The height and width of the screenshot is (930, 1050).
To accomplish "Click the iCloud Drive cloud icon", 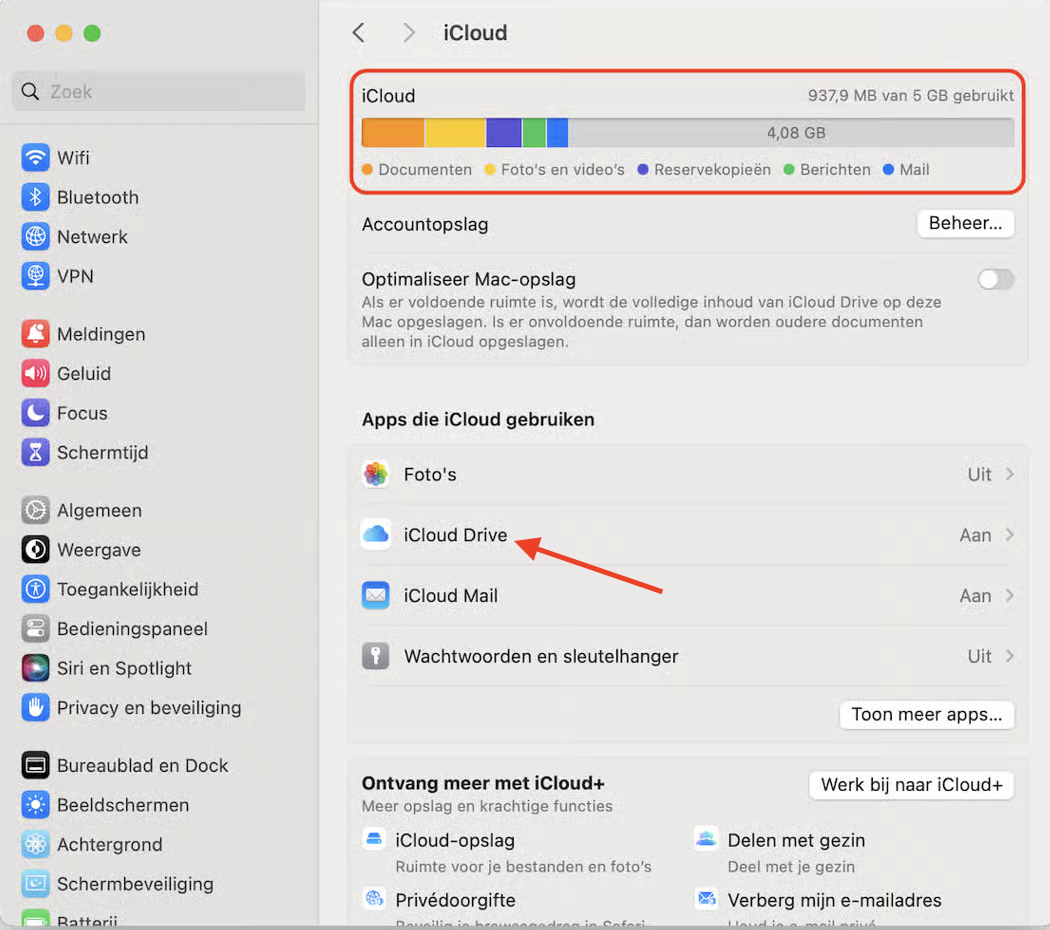I will click(375, 535).
